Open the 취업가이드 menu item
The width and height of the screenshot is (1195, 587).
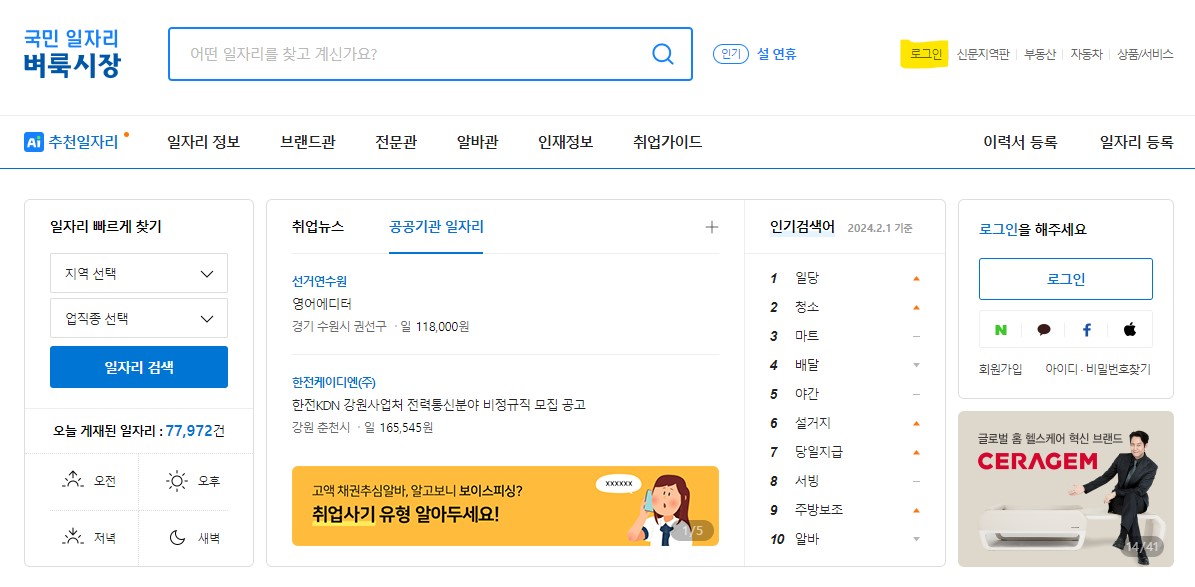pyautogui.click(x=666, y=142)
